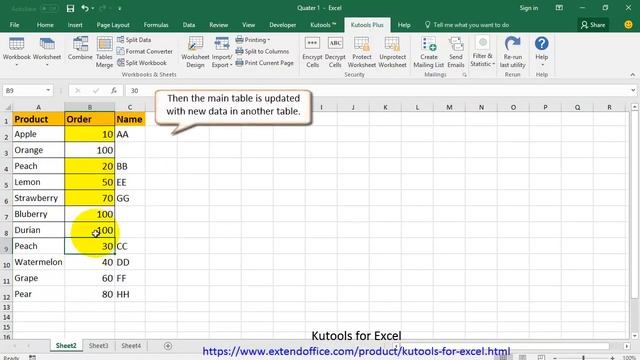Click the Zoom slider in status bar
Screen dimensions: 640x360
pyautogui.click(x=584, y=358)
